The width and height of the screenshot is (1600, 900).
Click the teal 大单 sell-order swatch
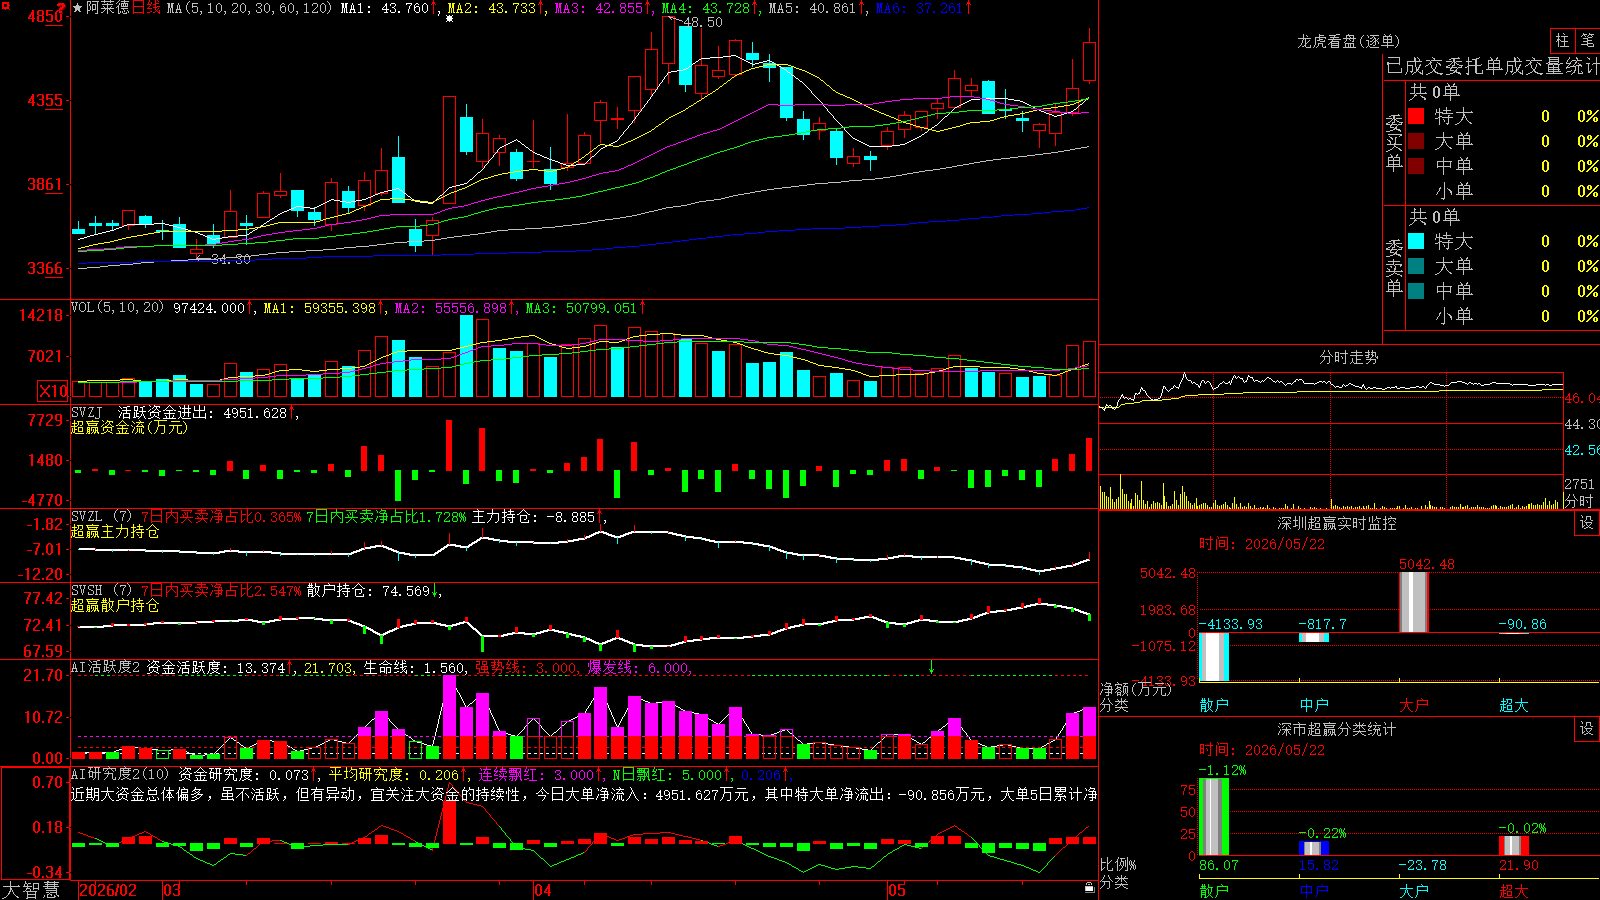click(x=1416, y=266)
